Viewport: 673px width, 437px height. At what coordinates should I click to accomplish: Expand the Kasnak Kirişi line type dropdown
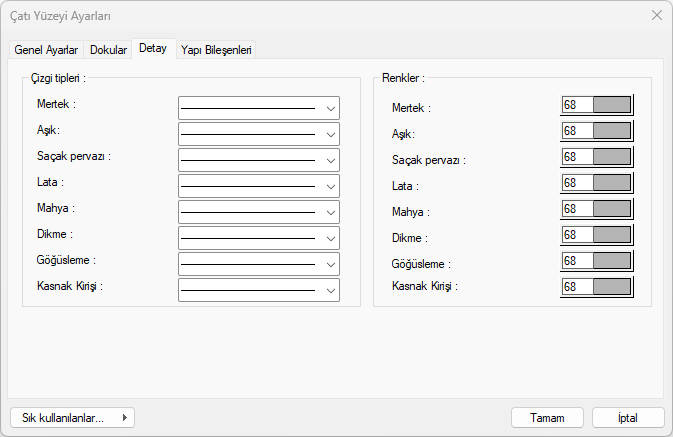tap(329, 290)
